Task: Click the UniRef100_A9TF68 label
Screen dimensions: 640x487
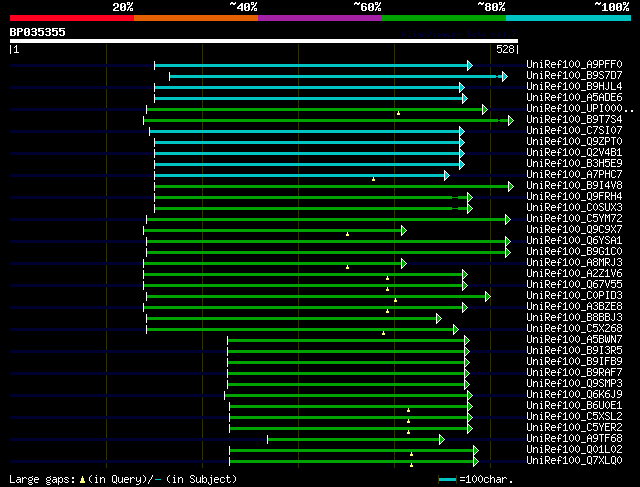Action: 574,439
